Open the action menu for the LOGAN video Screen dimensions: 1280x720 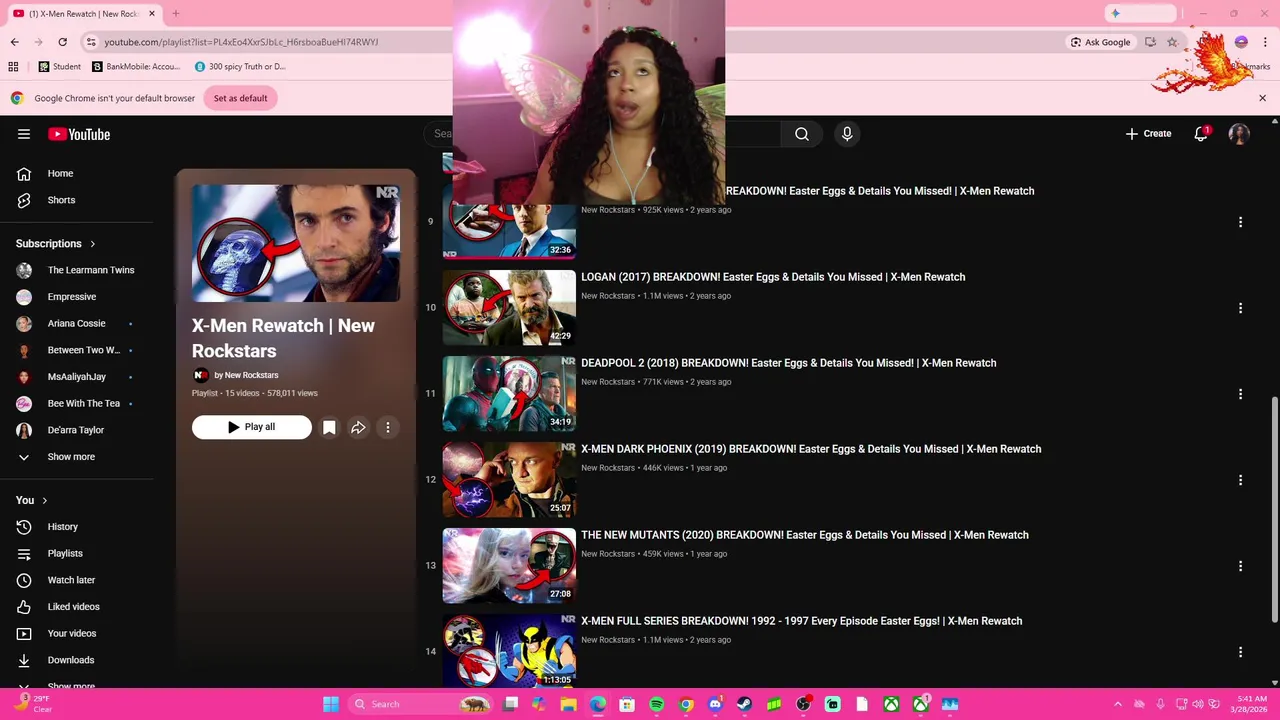click(1240, 308)
